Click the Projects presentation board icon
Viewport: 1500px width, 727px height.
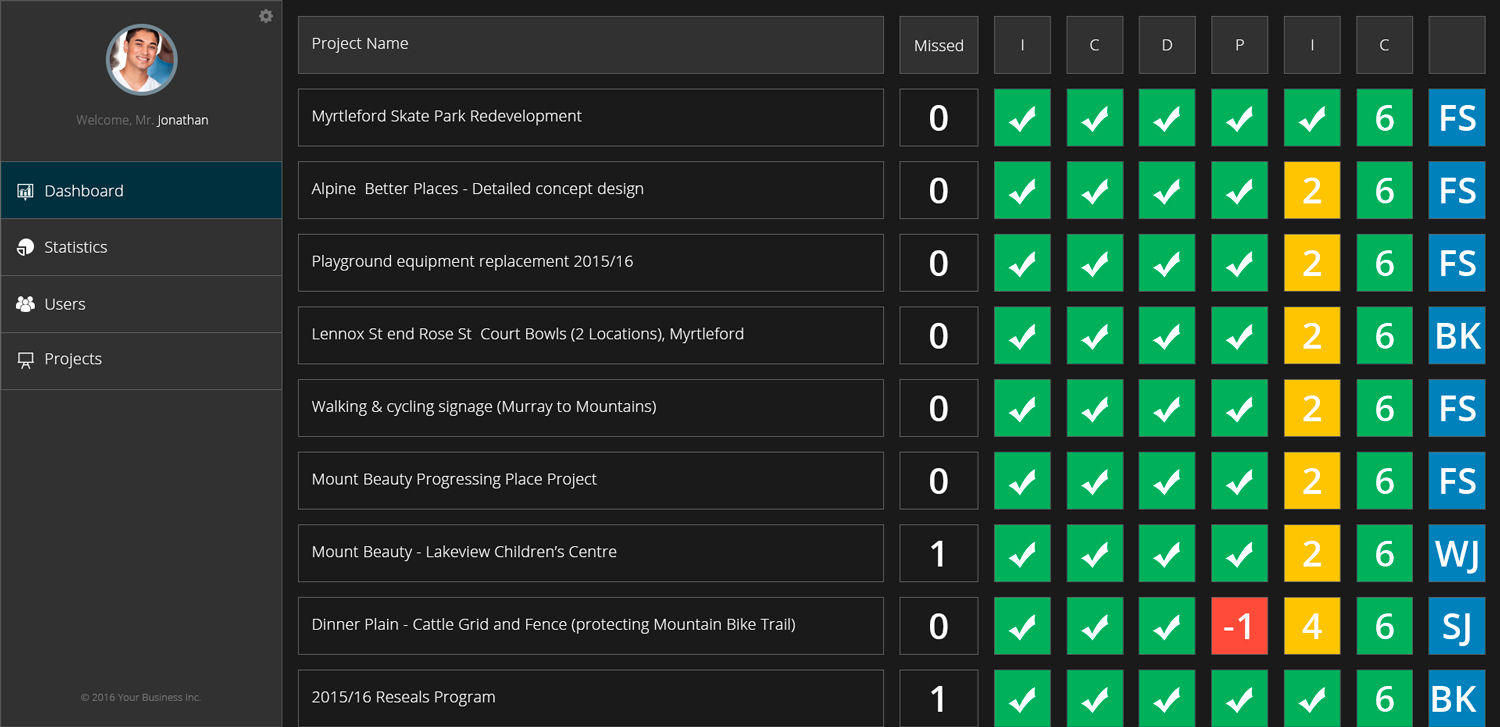coord(26,360)
